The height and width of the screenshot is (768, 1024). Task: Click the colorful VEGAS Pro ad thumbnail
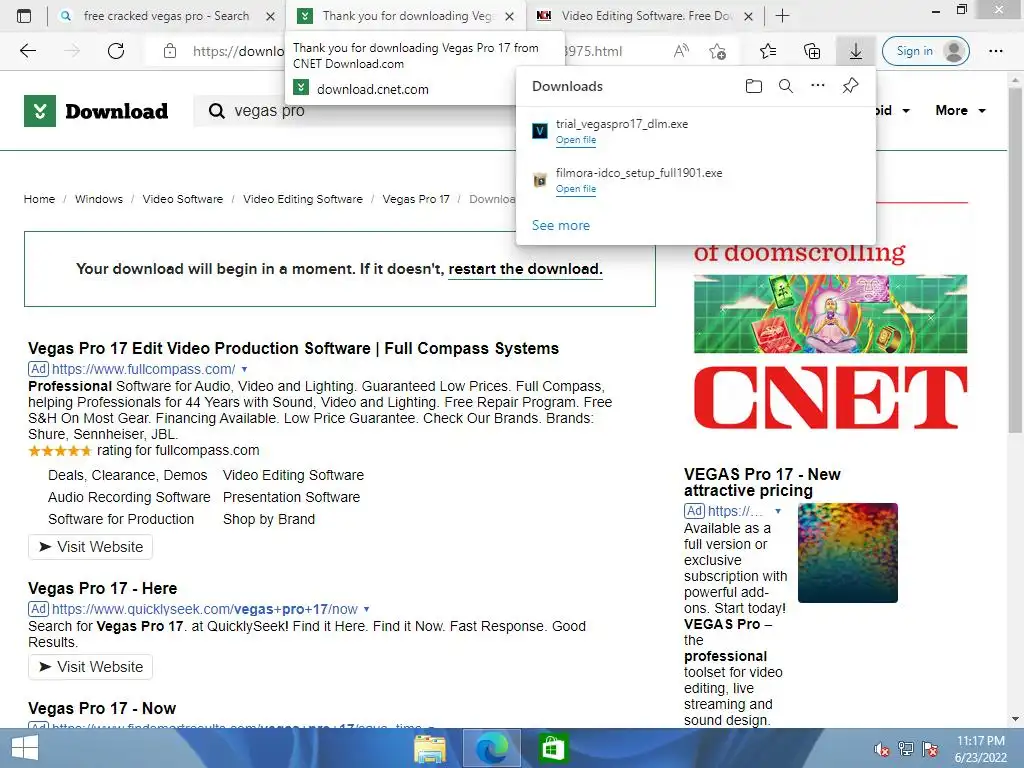click(848, 552)
